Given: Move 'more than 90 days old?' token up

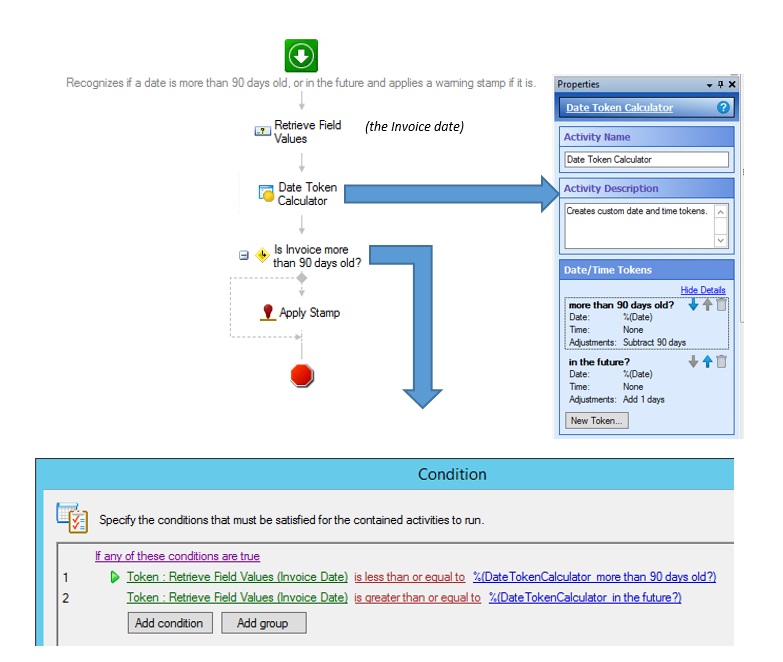Looking at the screenshot, I should click(x=708, y=305).
